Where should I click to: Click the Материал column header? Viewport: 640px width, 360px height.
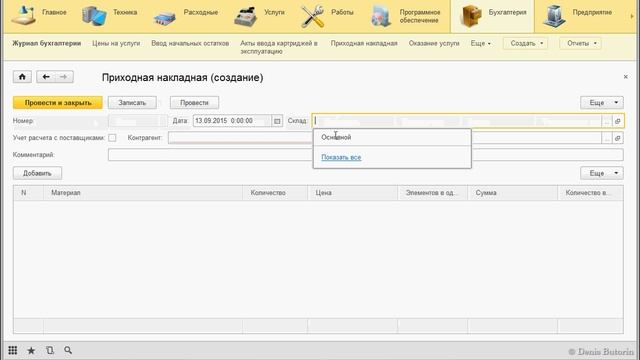point(143,193)
